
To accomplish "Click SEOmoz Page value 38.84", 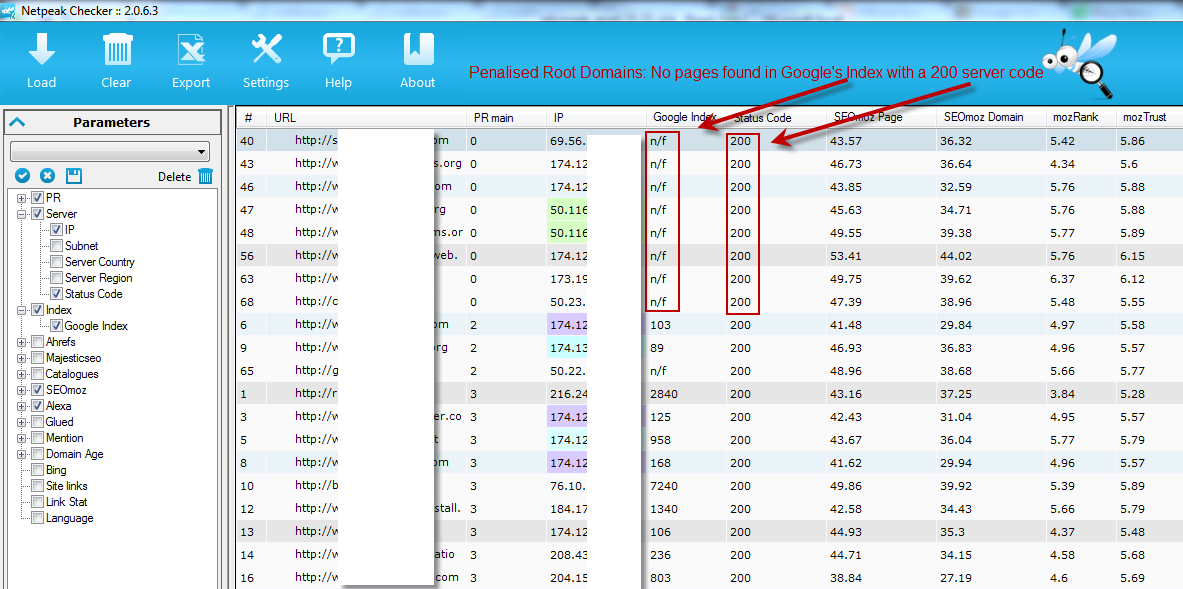I will click(847, 578).
